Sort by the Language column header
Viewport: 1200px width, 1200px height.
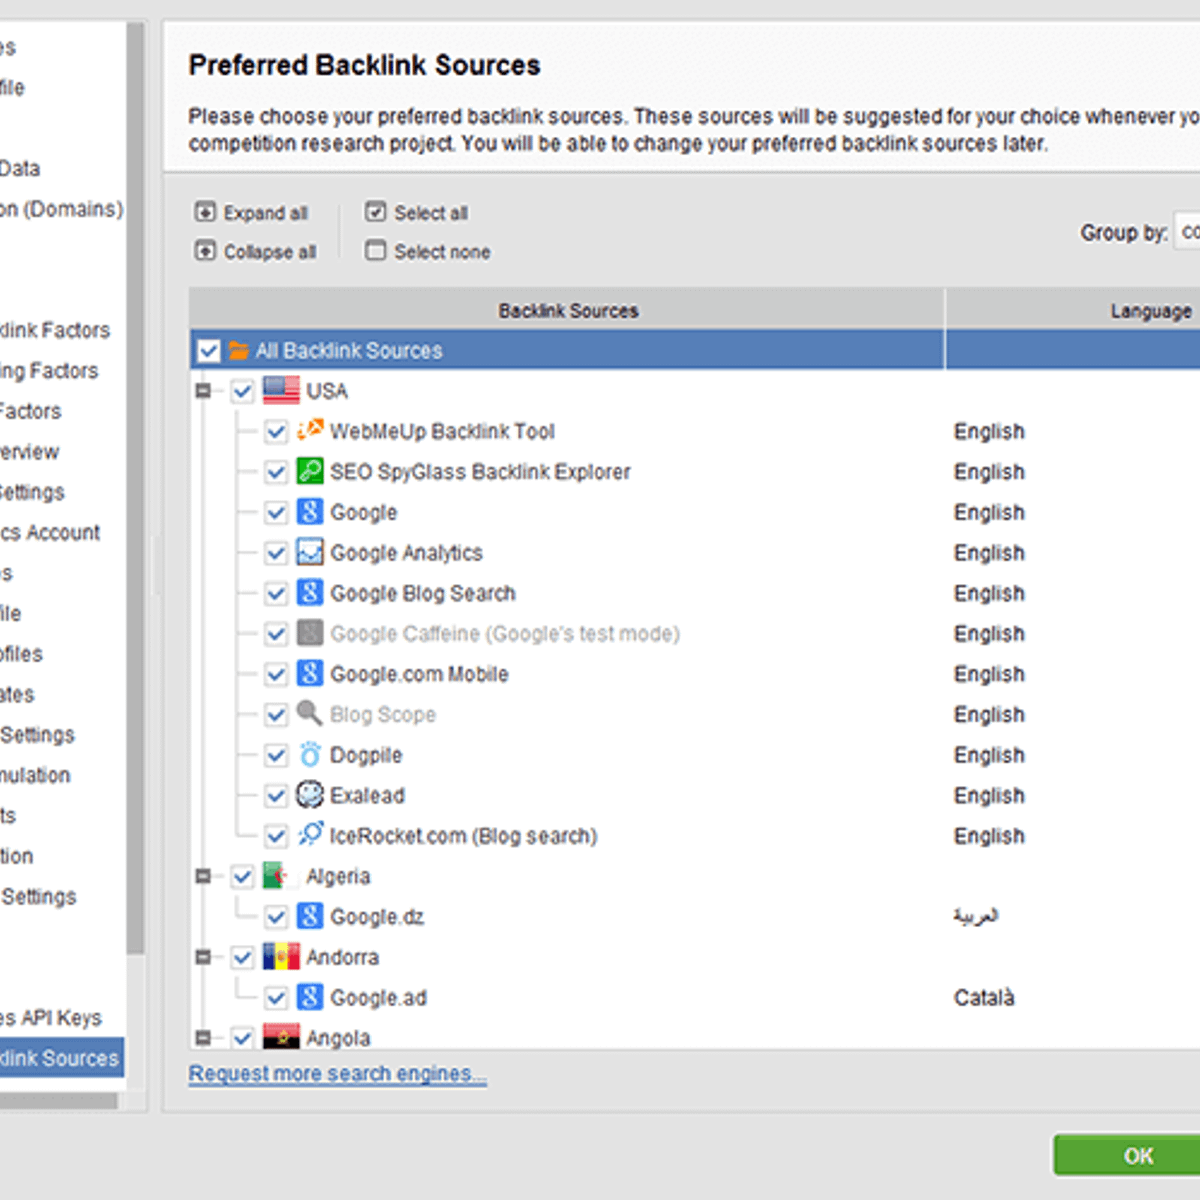tap(1072, 310)
